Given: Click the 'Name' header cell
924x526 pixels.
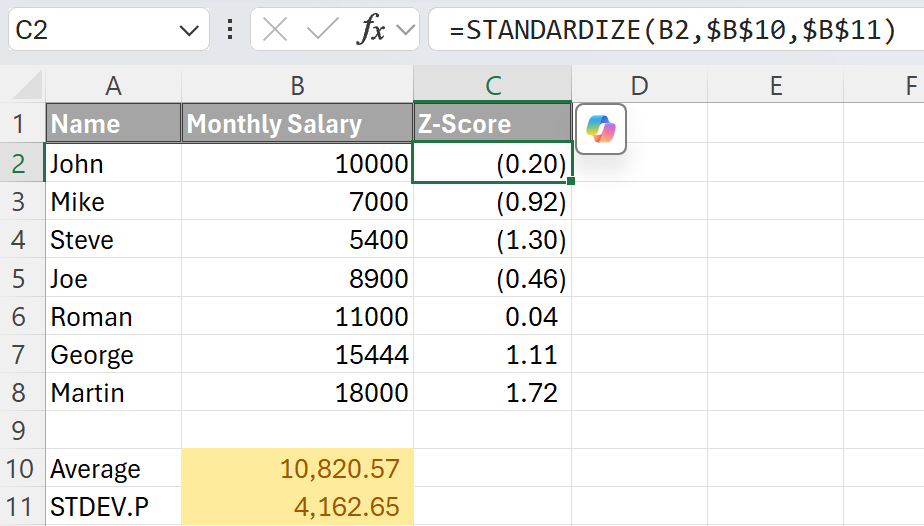Looking at the screenshot, I should click(113, 123).
